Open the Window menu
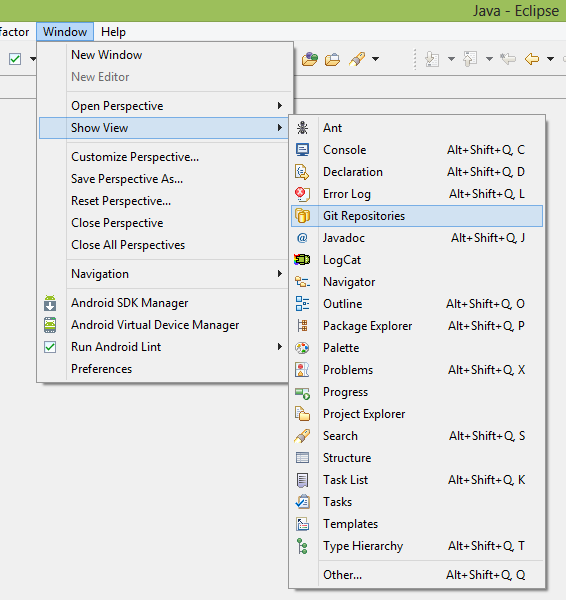The image size is (566, 600). [x=65, y=32]
